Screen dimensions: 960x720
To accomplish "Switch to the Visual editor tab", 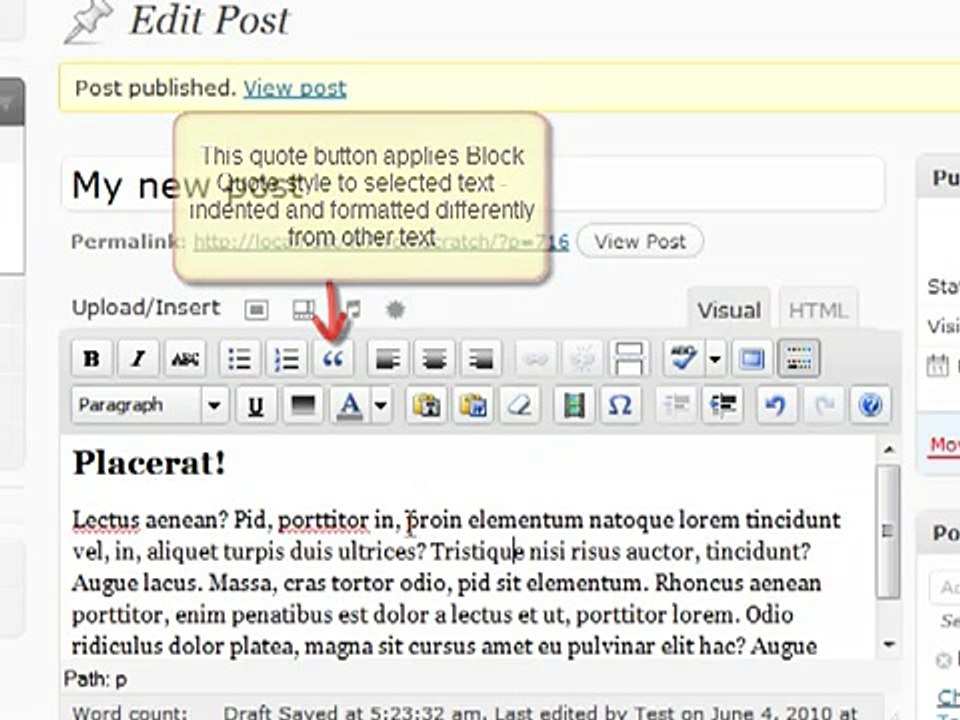I will click(x=729, y=310).
